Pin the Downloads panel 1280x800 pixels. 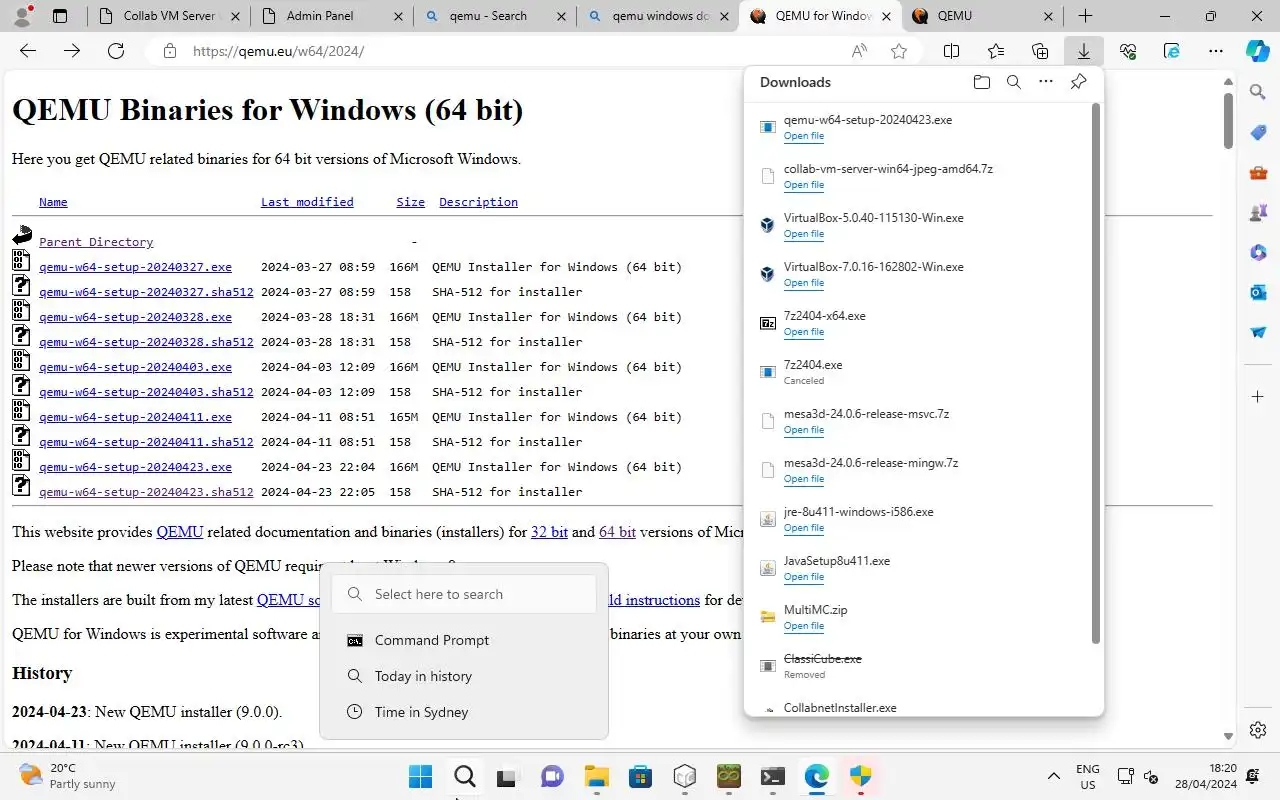pos(1078,82)
